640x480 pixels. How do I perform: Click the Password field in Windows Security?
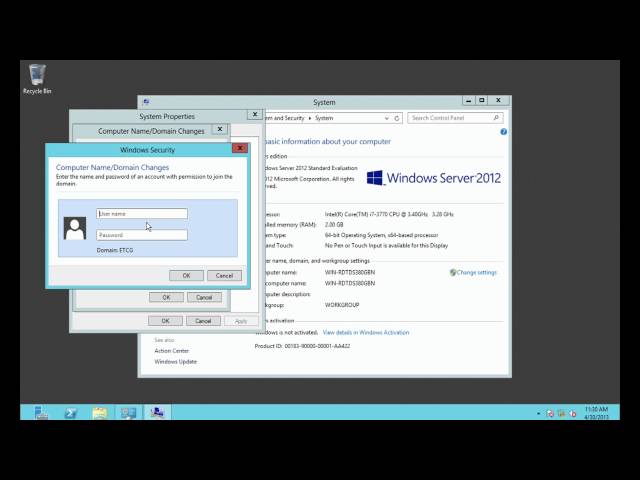pos(142,235)
